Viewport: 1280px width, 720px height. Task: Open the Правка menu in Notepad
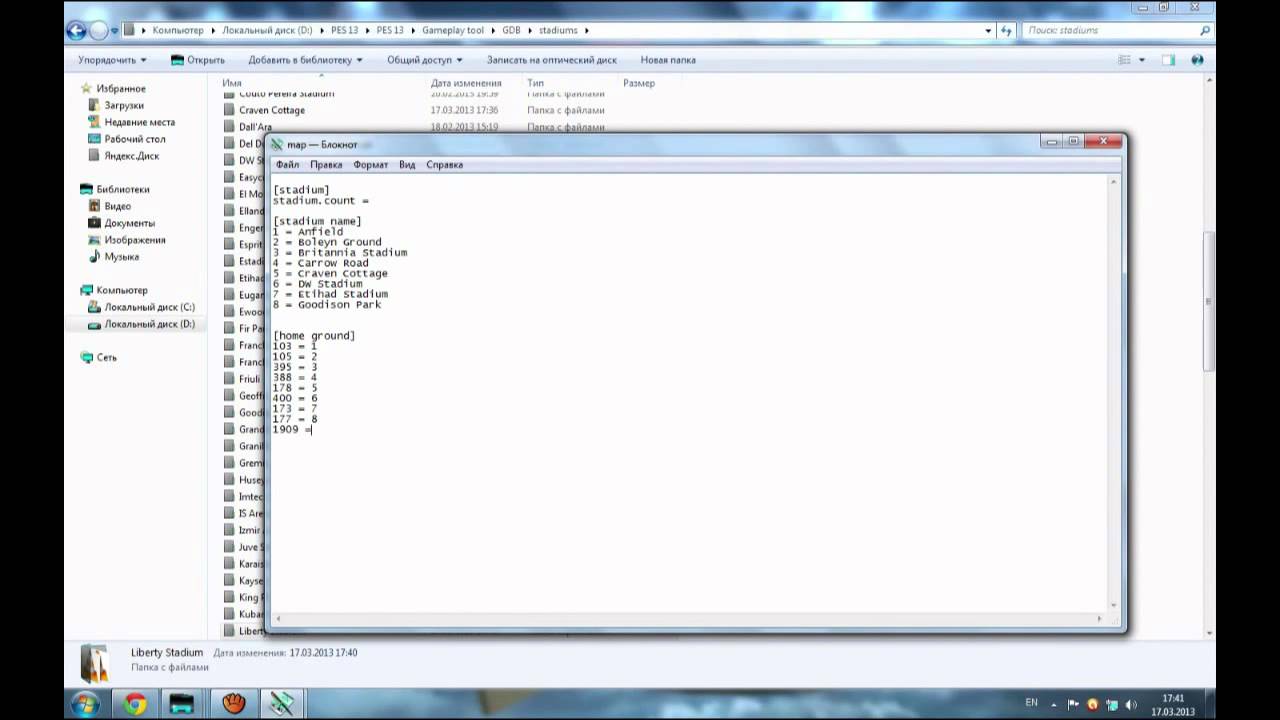click(326, 165)
